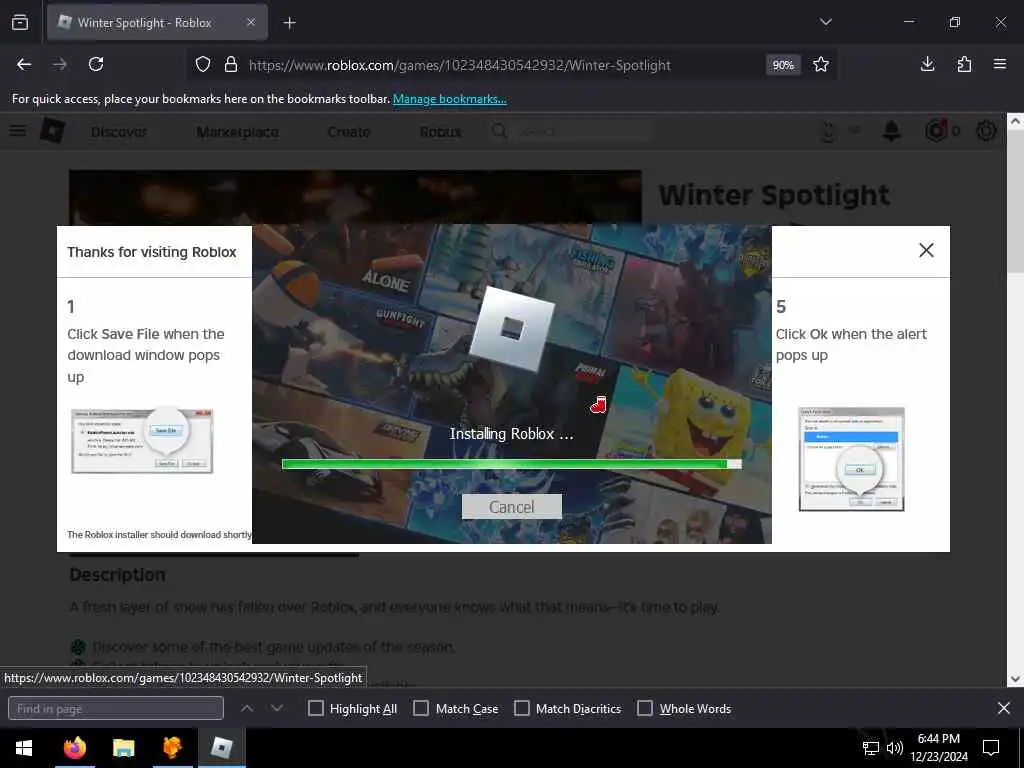Open the Roblox notifications bell
The image size is (1024, 768).
click(x=891, y=131)
